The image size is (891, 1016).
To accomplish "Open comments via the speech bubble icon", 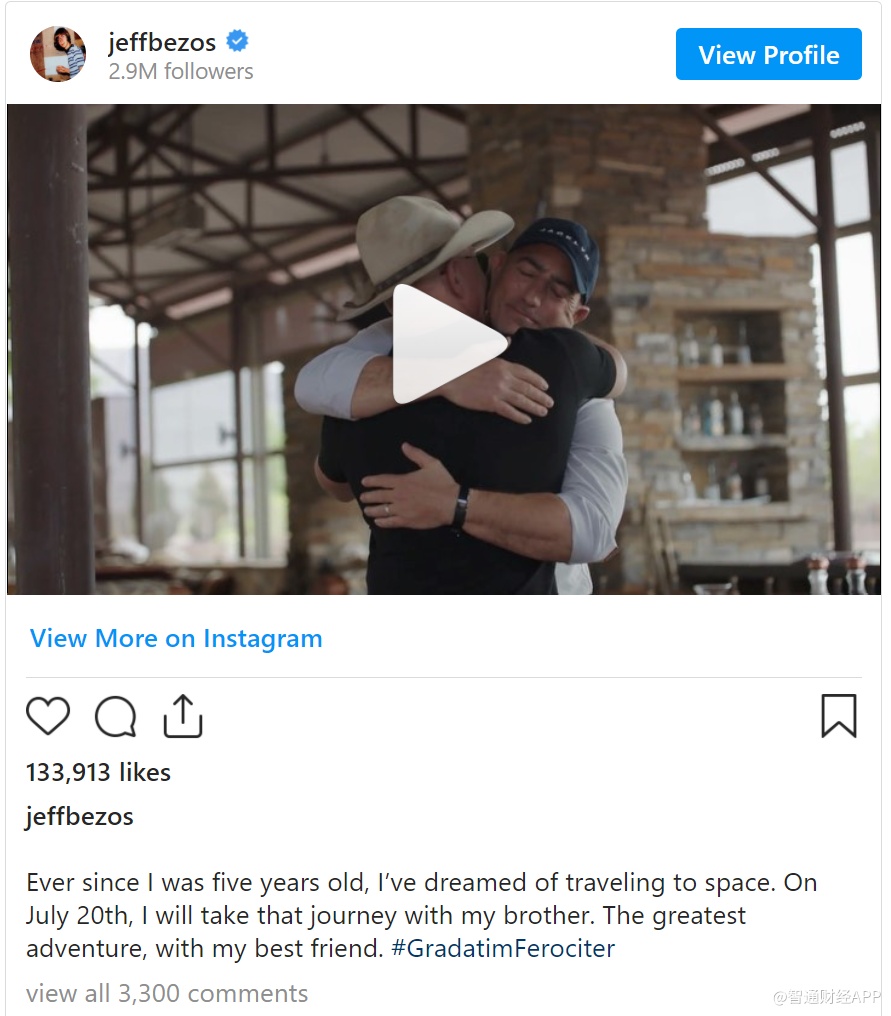I will click(116, 716).
